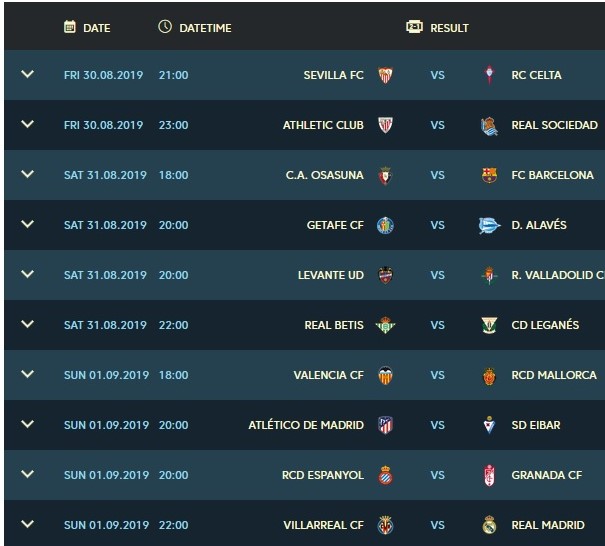This screenshot has width=605, height=546.
Task: Click the FC Barcelona club crest
Action: (489, 175)
